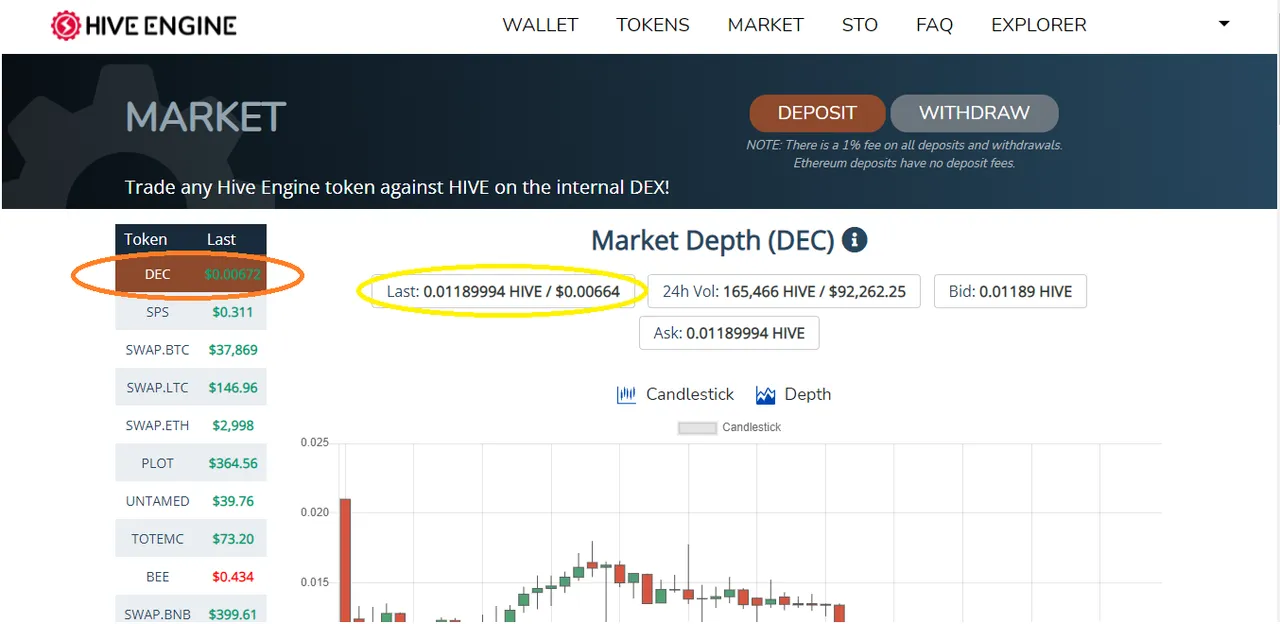Select the SWAP.ETH token row
The image size is (1280, 624).
pyautogui.click(x=191, y=425)
